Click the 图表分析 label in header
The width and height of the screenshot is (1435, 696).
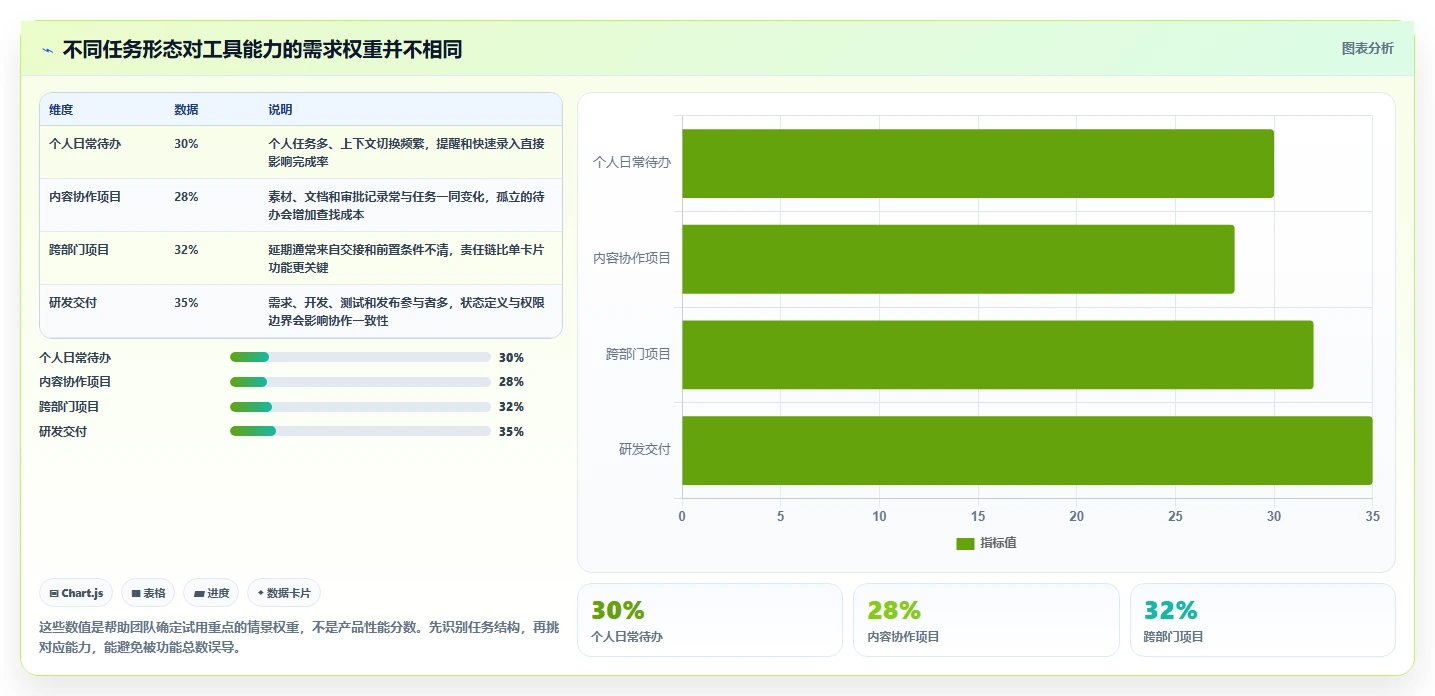[x=1367, y=48]
